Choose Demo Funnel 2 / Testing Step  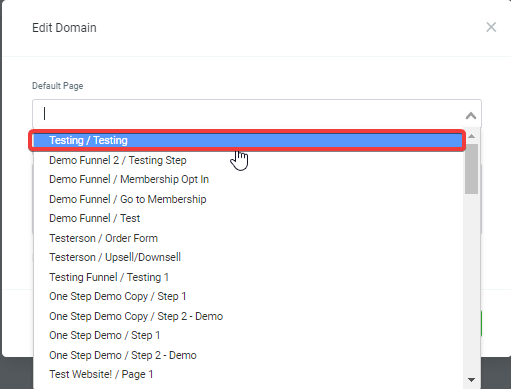tap(248, 160)
